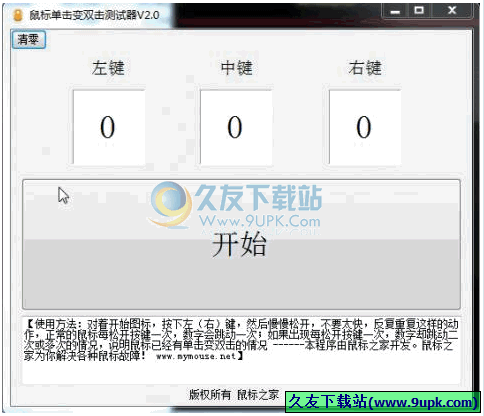Click the 清零 reset button

(x=28, y=40)
